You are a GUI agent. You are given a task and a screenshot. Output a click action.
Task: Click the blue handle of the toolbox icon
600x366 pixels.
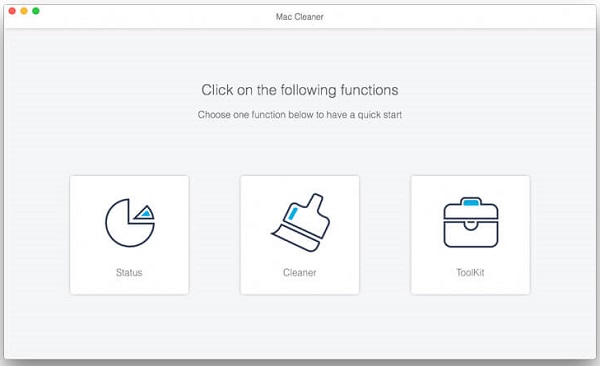coord(471,202)
